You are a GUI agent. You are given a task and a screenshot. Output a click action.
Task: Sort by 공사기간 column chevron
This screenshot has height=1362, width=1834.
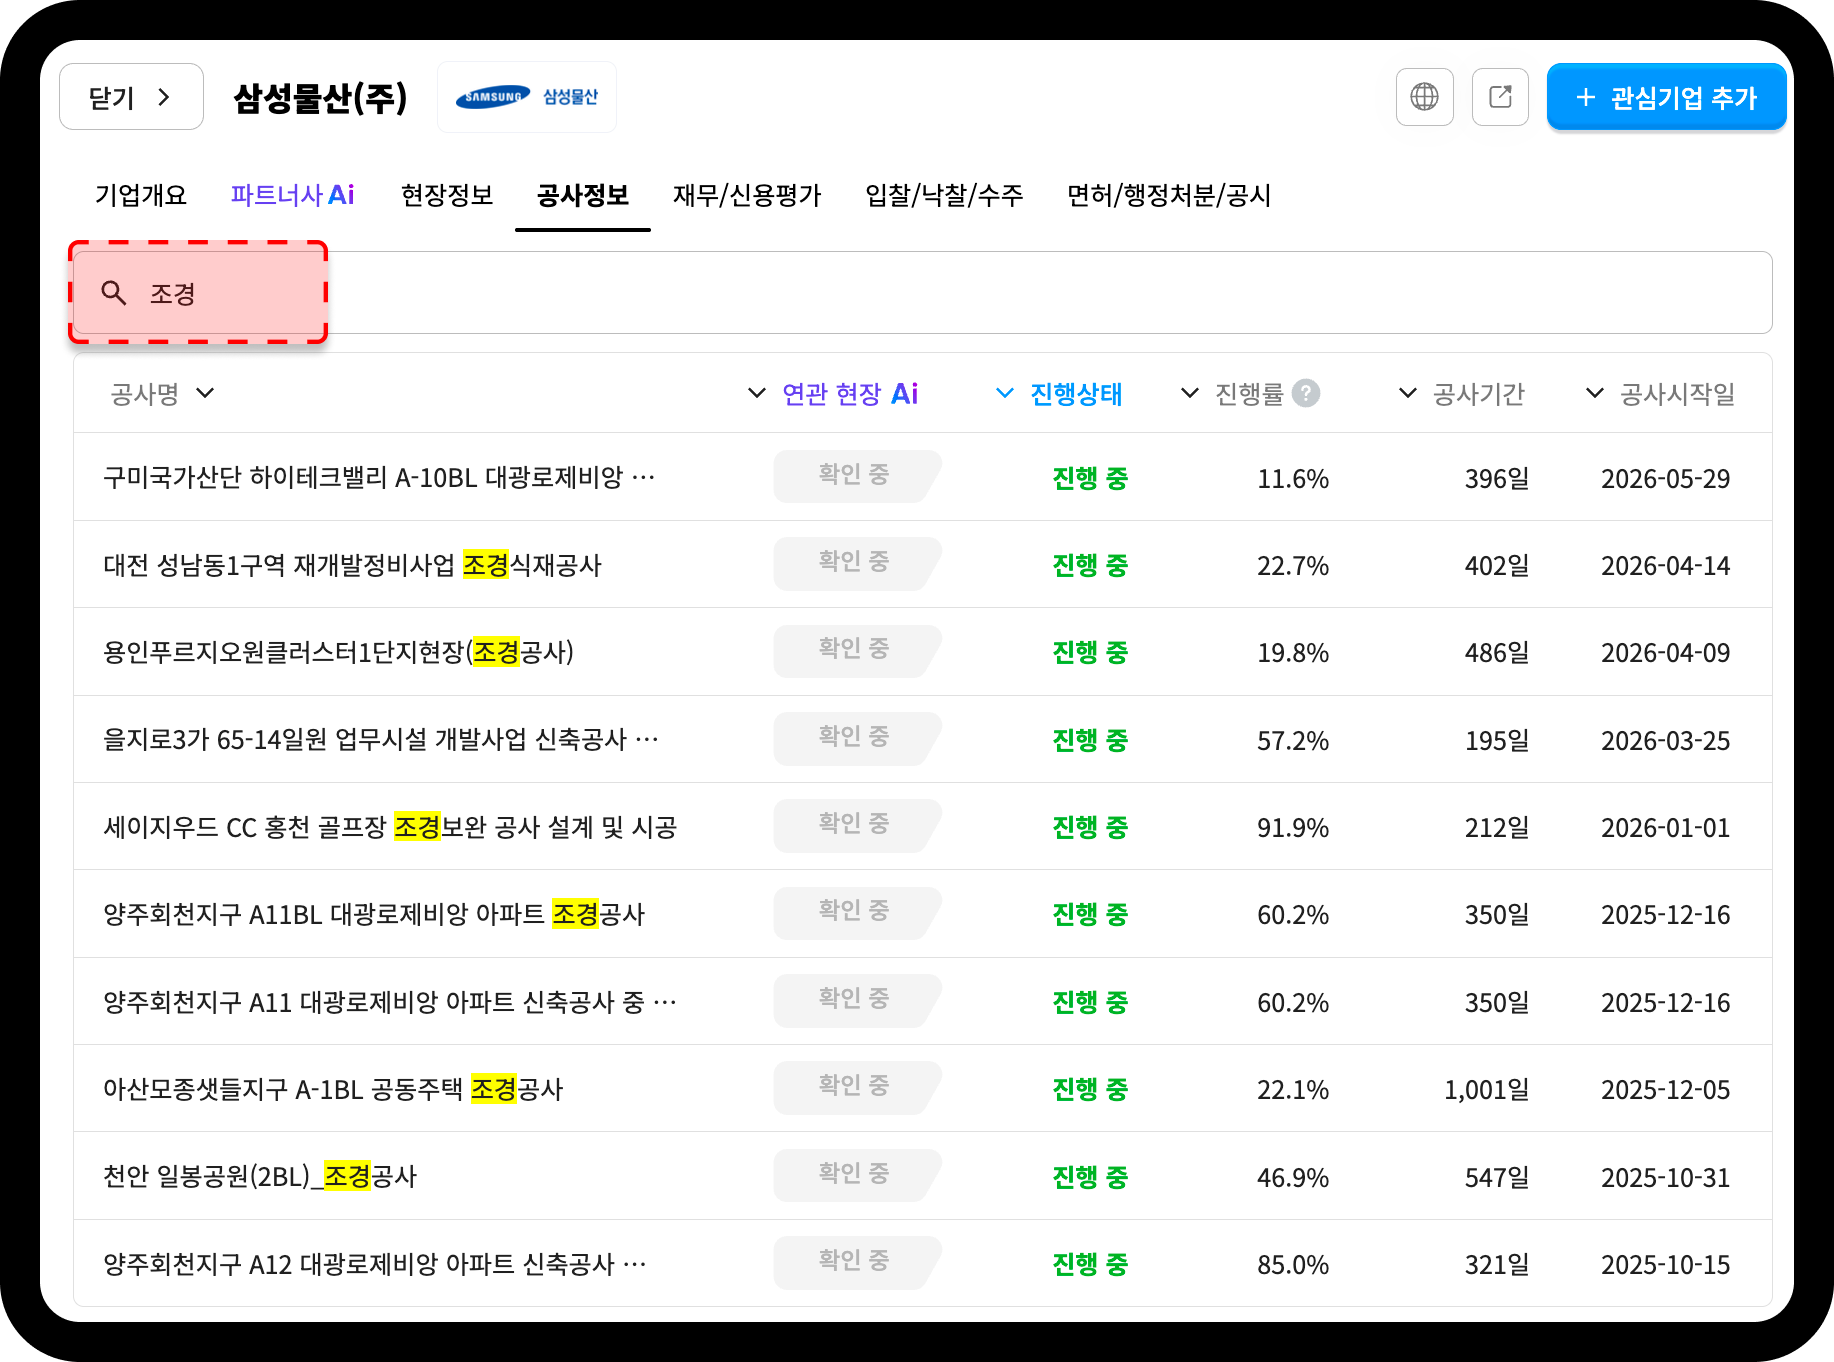click(x=1407, y=393)
